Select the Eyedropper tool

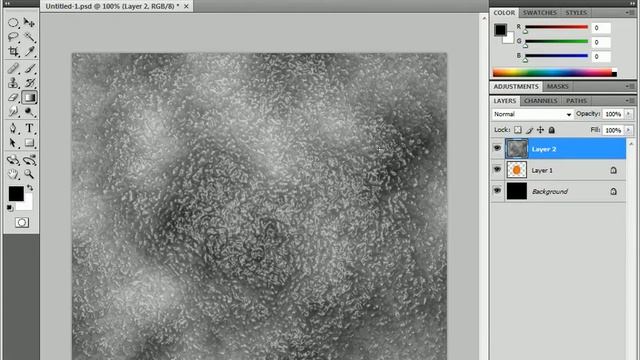click(x=29, y=51)
